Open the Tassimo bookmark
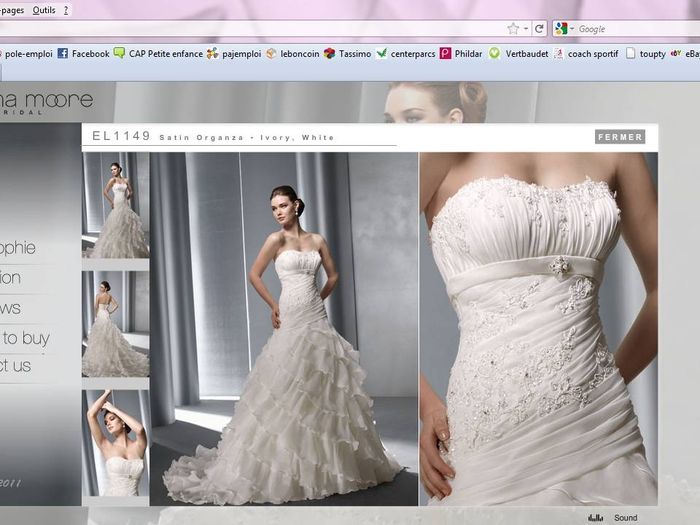700x525 pixels. tap(346, 54)
